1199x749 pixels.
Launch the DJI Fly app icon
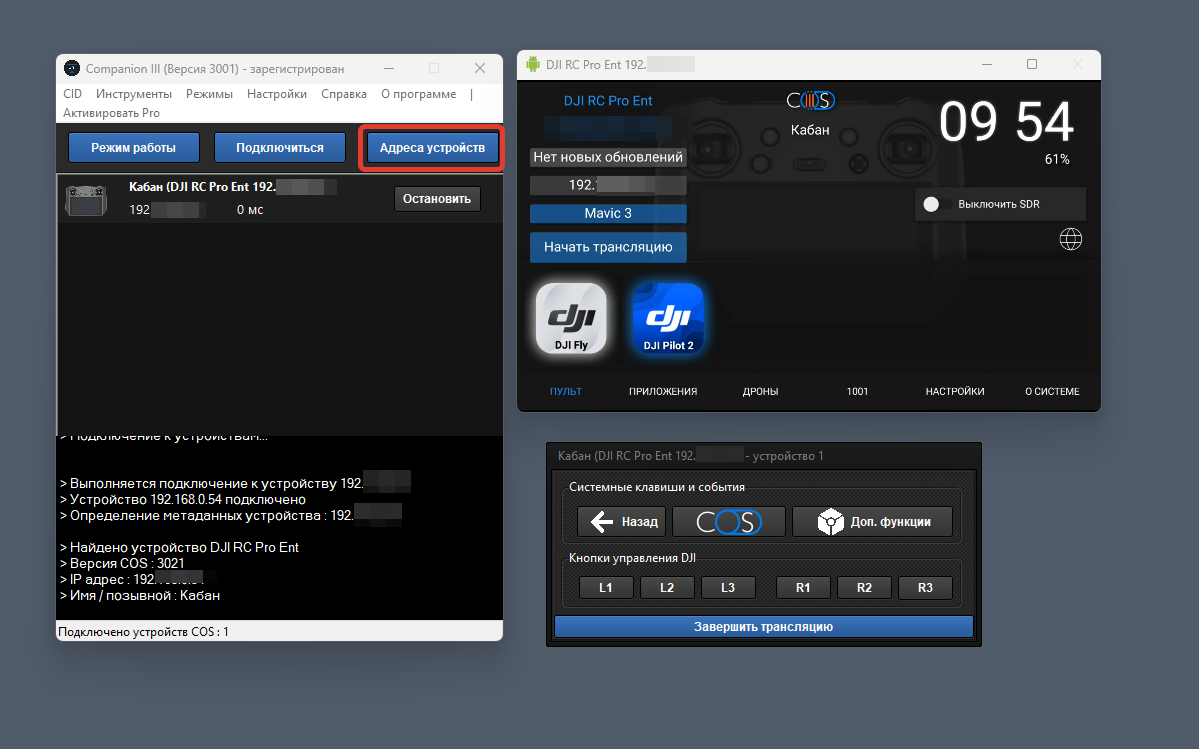point(571,319)
